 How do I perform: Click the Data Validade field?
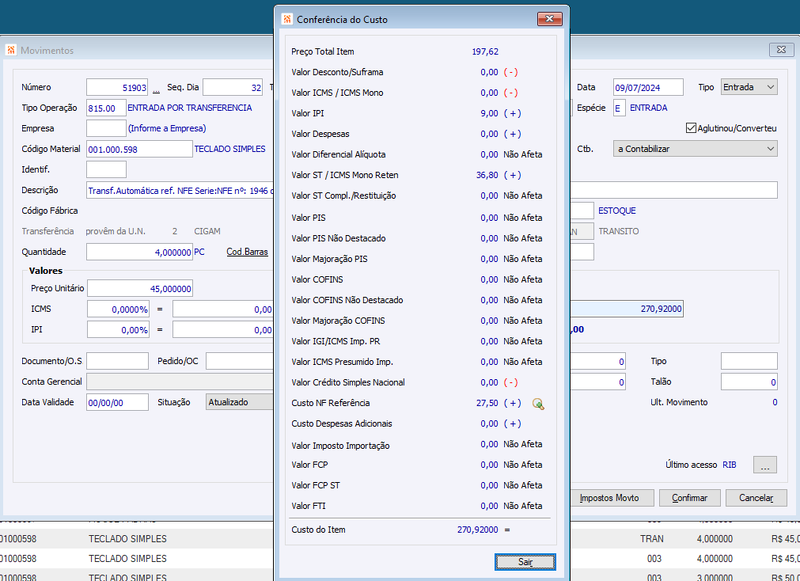[x=117, y=402]
